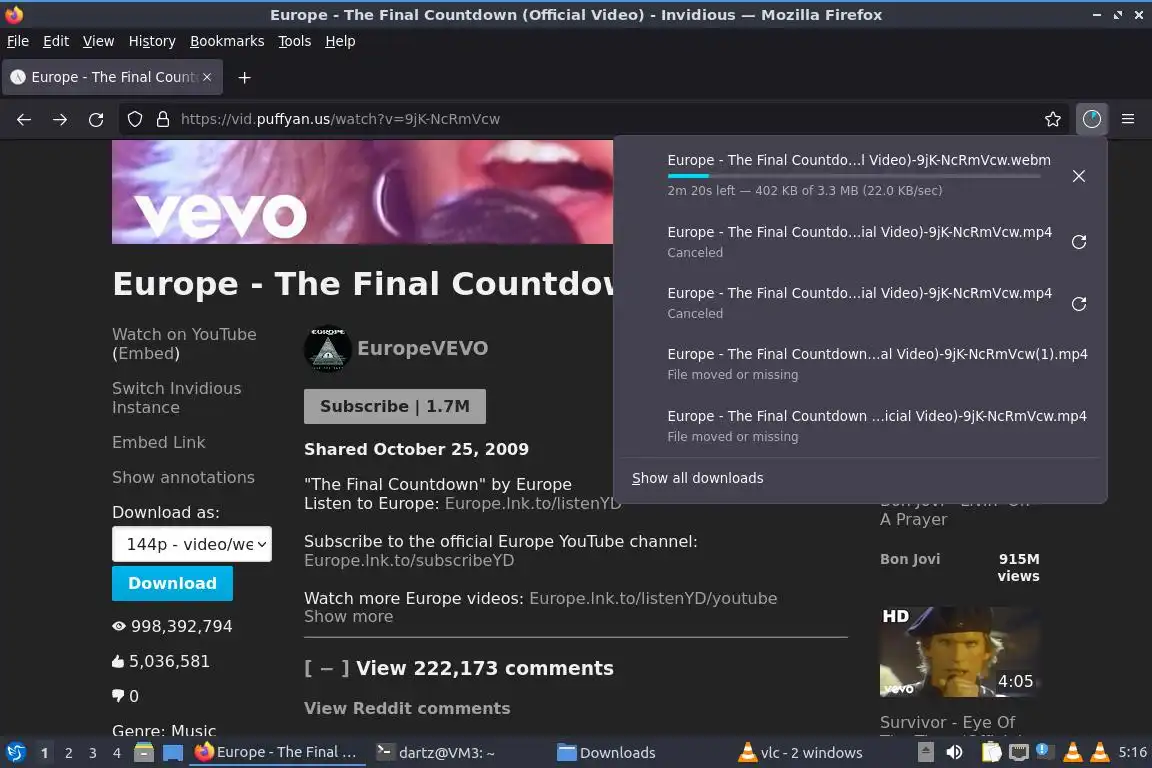Click Show annotations link
1152x768 pixels.
183,478
